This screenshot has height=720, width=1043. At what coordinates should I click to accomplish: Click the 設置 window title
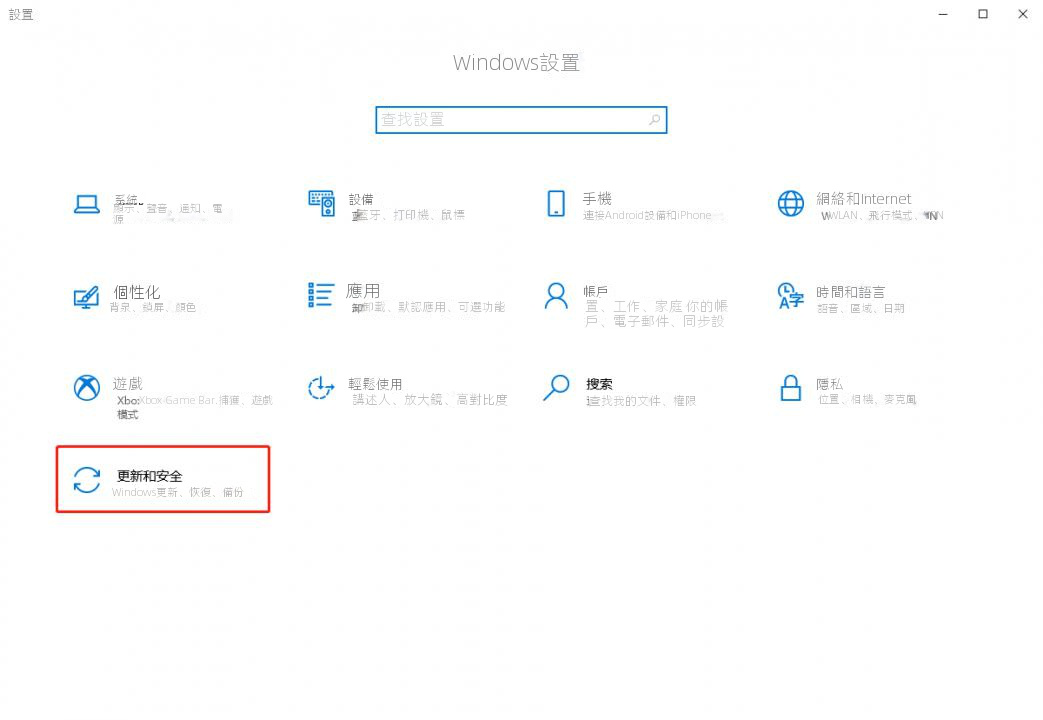click(x=21, y=14)
